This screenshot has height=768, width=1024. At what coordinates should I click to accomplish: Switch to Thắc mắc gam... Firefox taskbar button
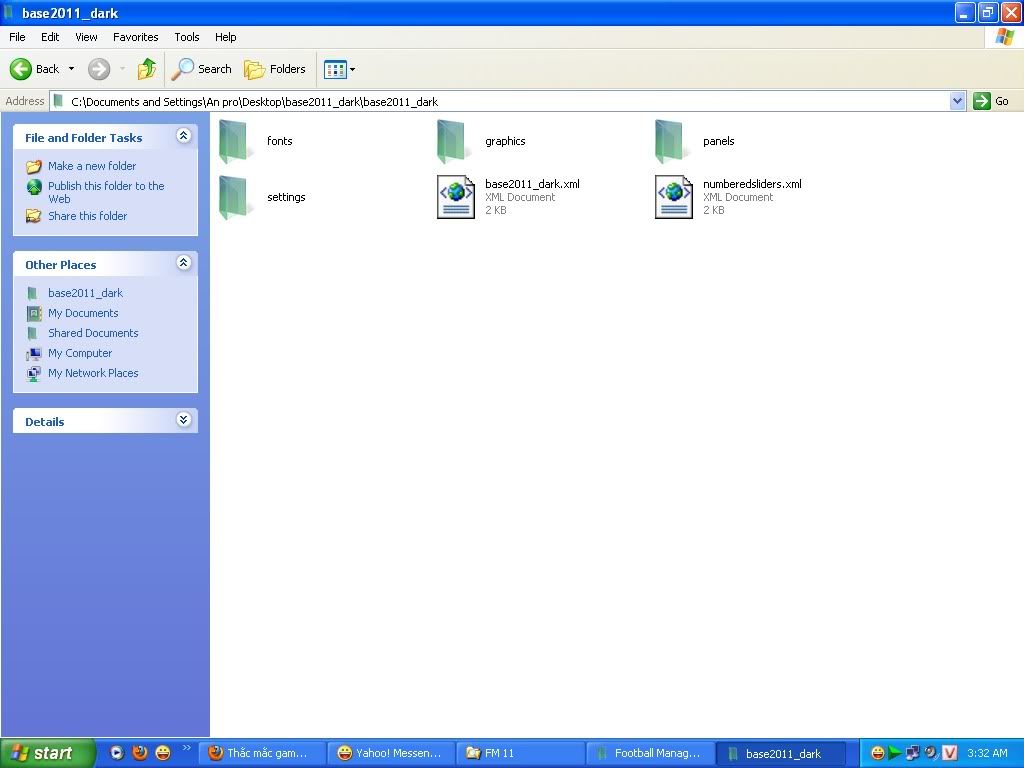point(261,754)
